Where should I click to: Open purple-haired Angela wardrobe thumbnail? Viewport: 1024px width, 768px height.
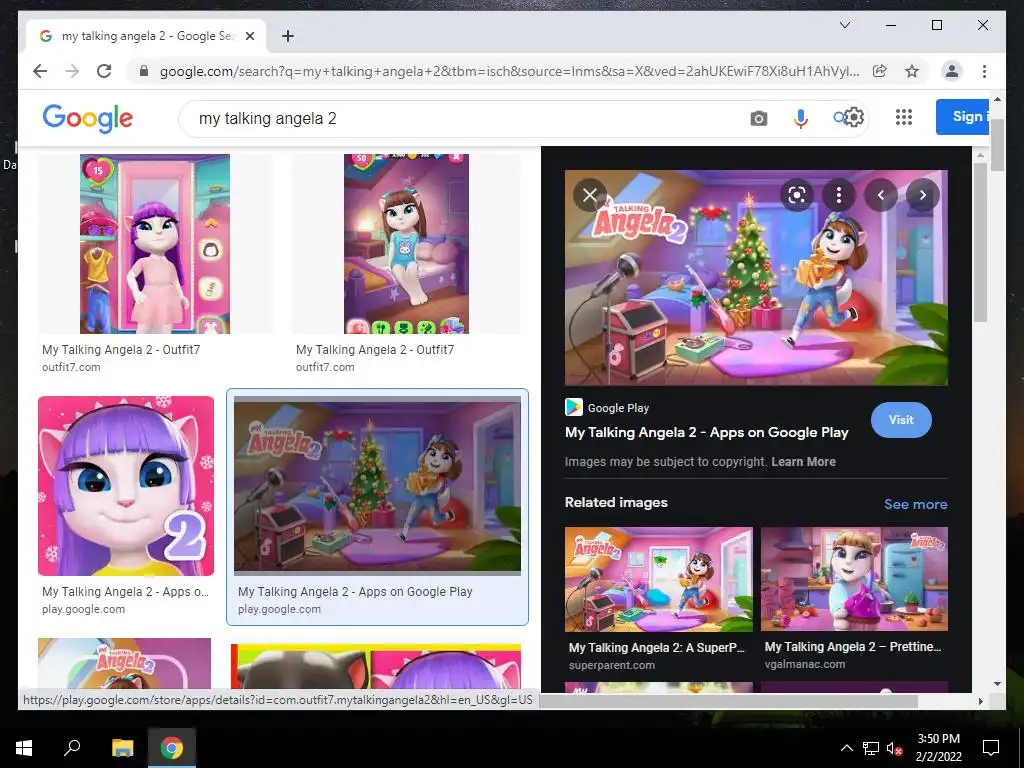155,244
